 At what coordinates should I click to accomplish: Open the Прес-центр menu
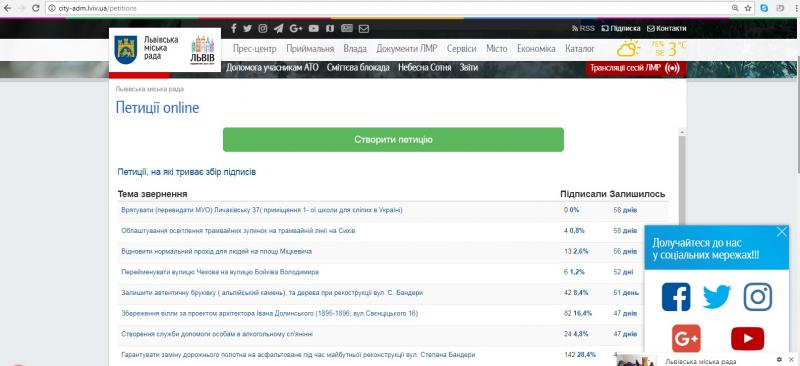(x=255, y=49)
